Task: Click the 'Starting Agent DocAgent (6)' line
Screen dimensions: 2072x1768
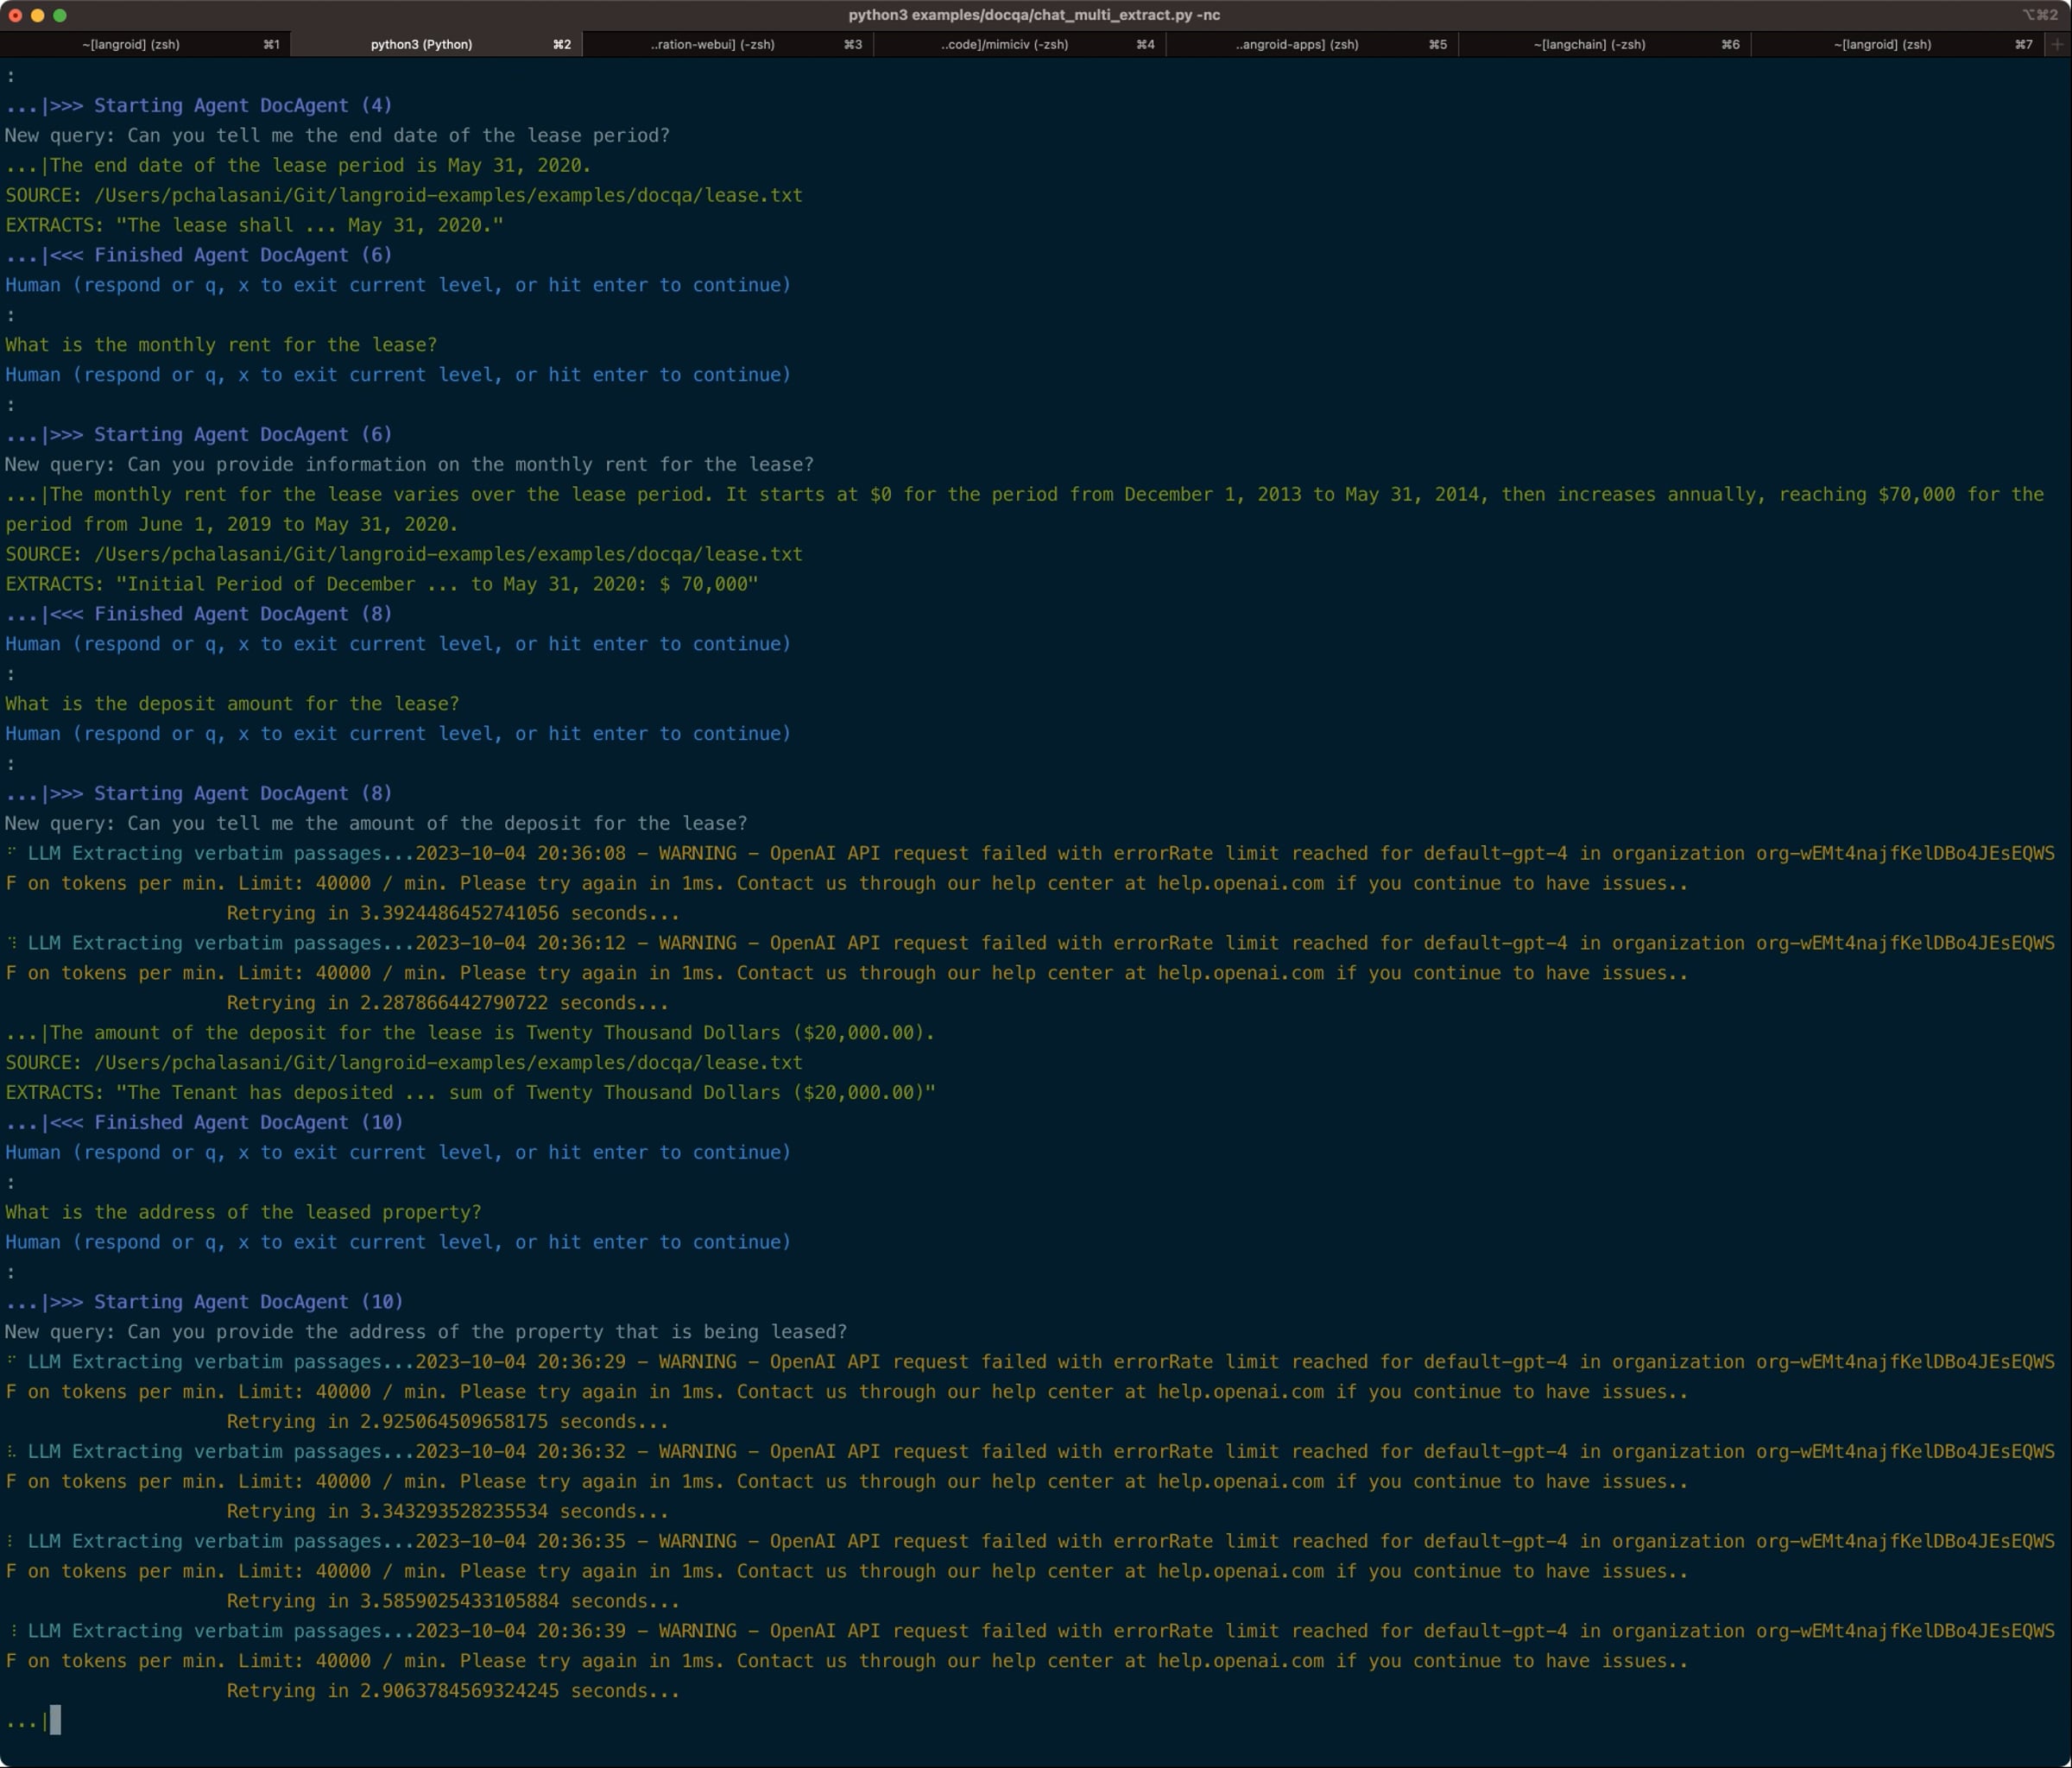Action: 199,434
